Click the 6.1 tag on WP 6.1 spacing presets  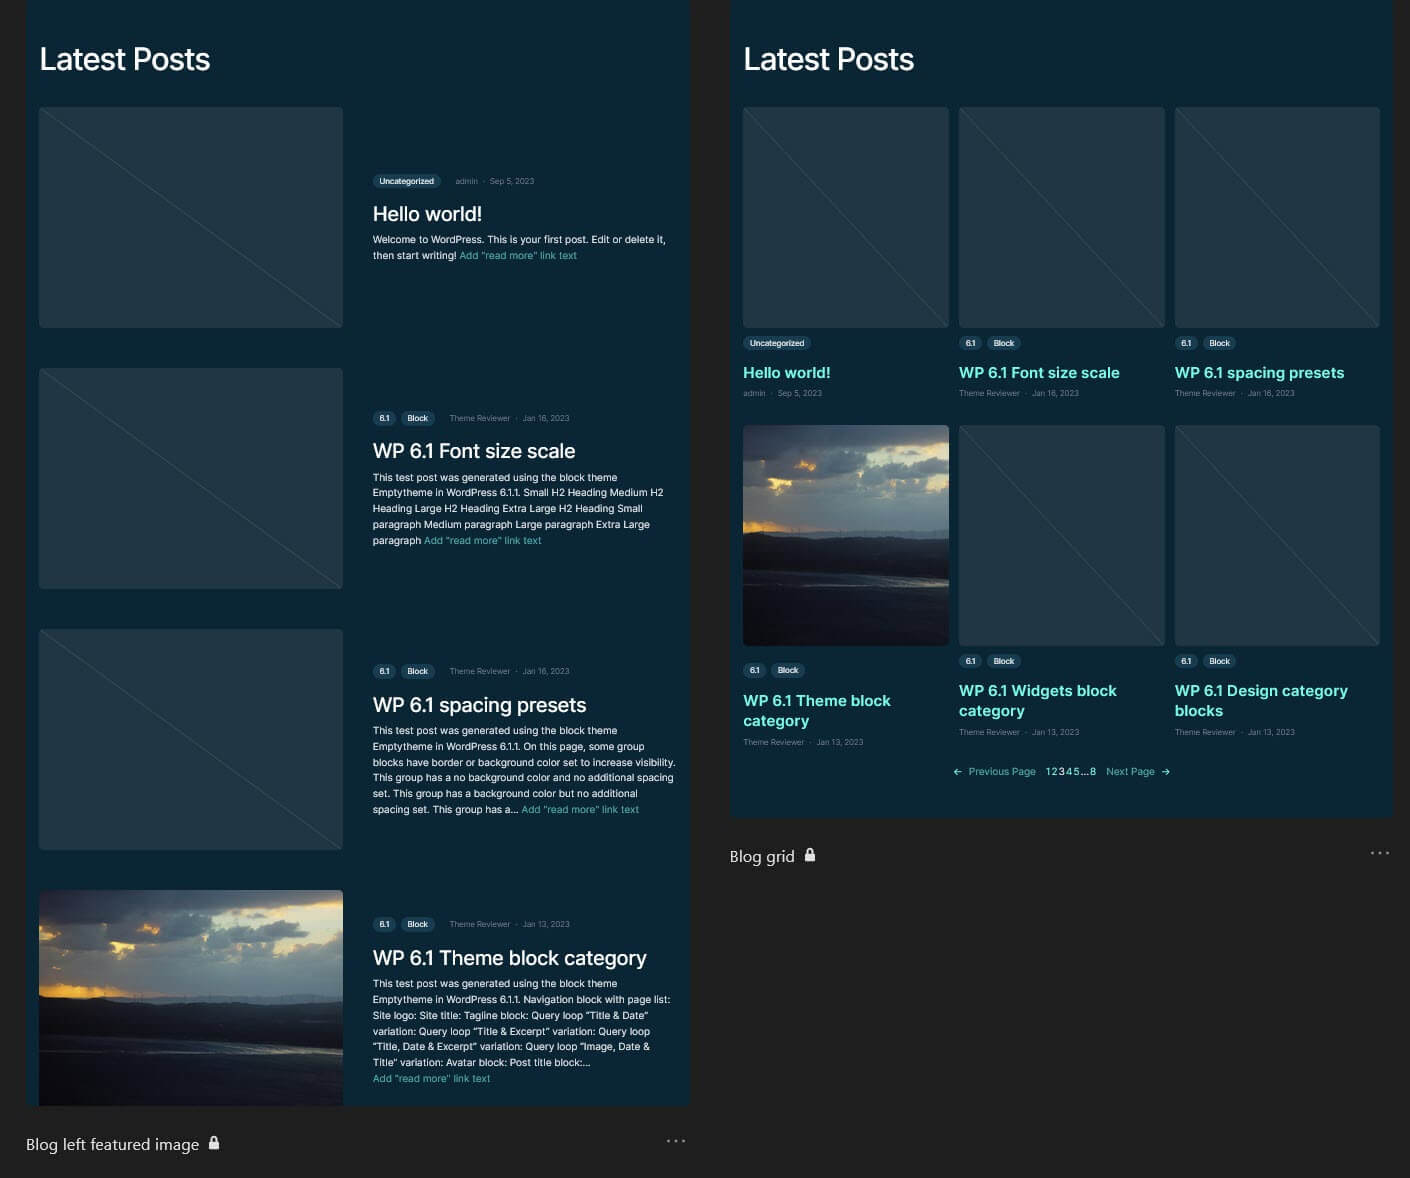tap(1186, 343)
